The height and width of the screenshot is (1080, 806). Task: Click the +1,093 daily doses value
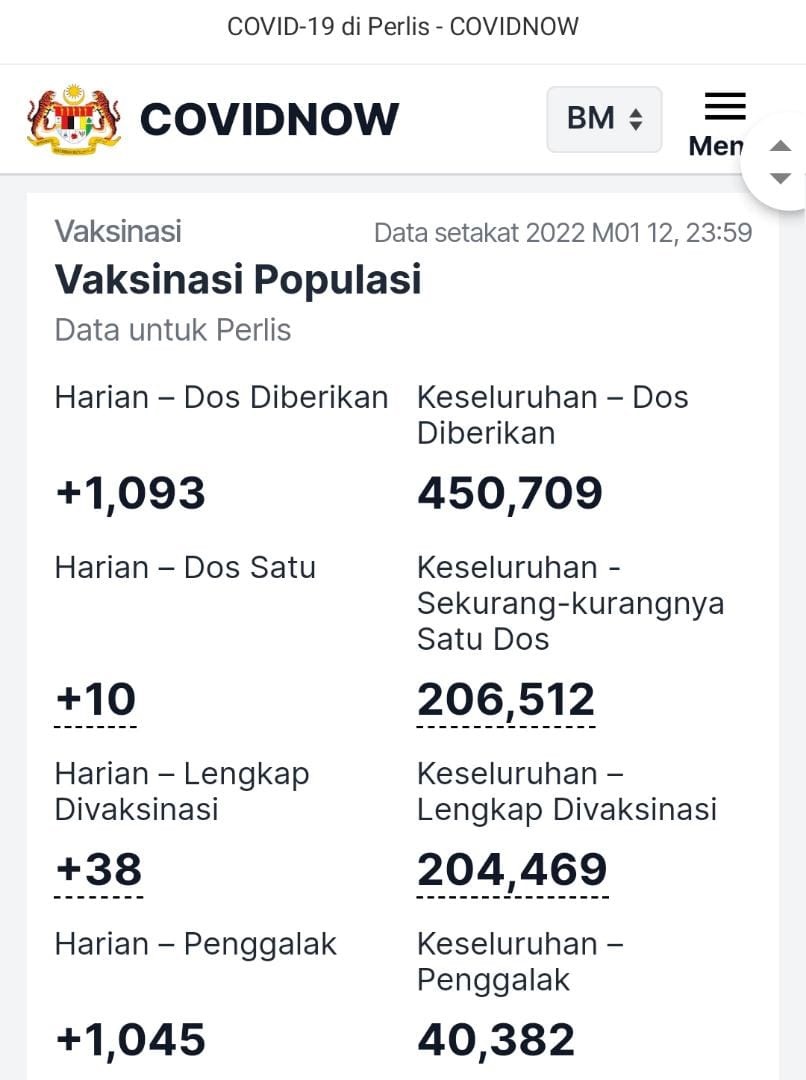point(130,494)
